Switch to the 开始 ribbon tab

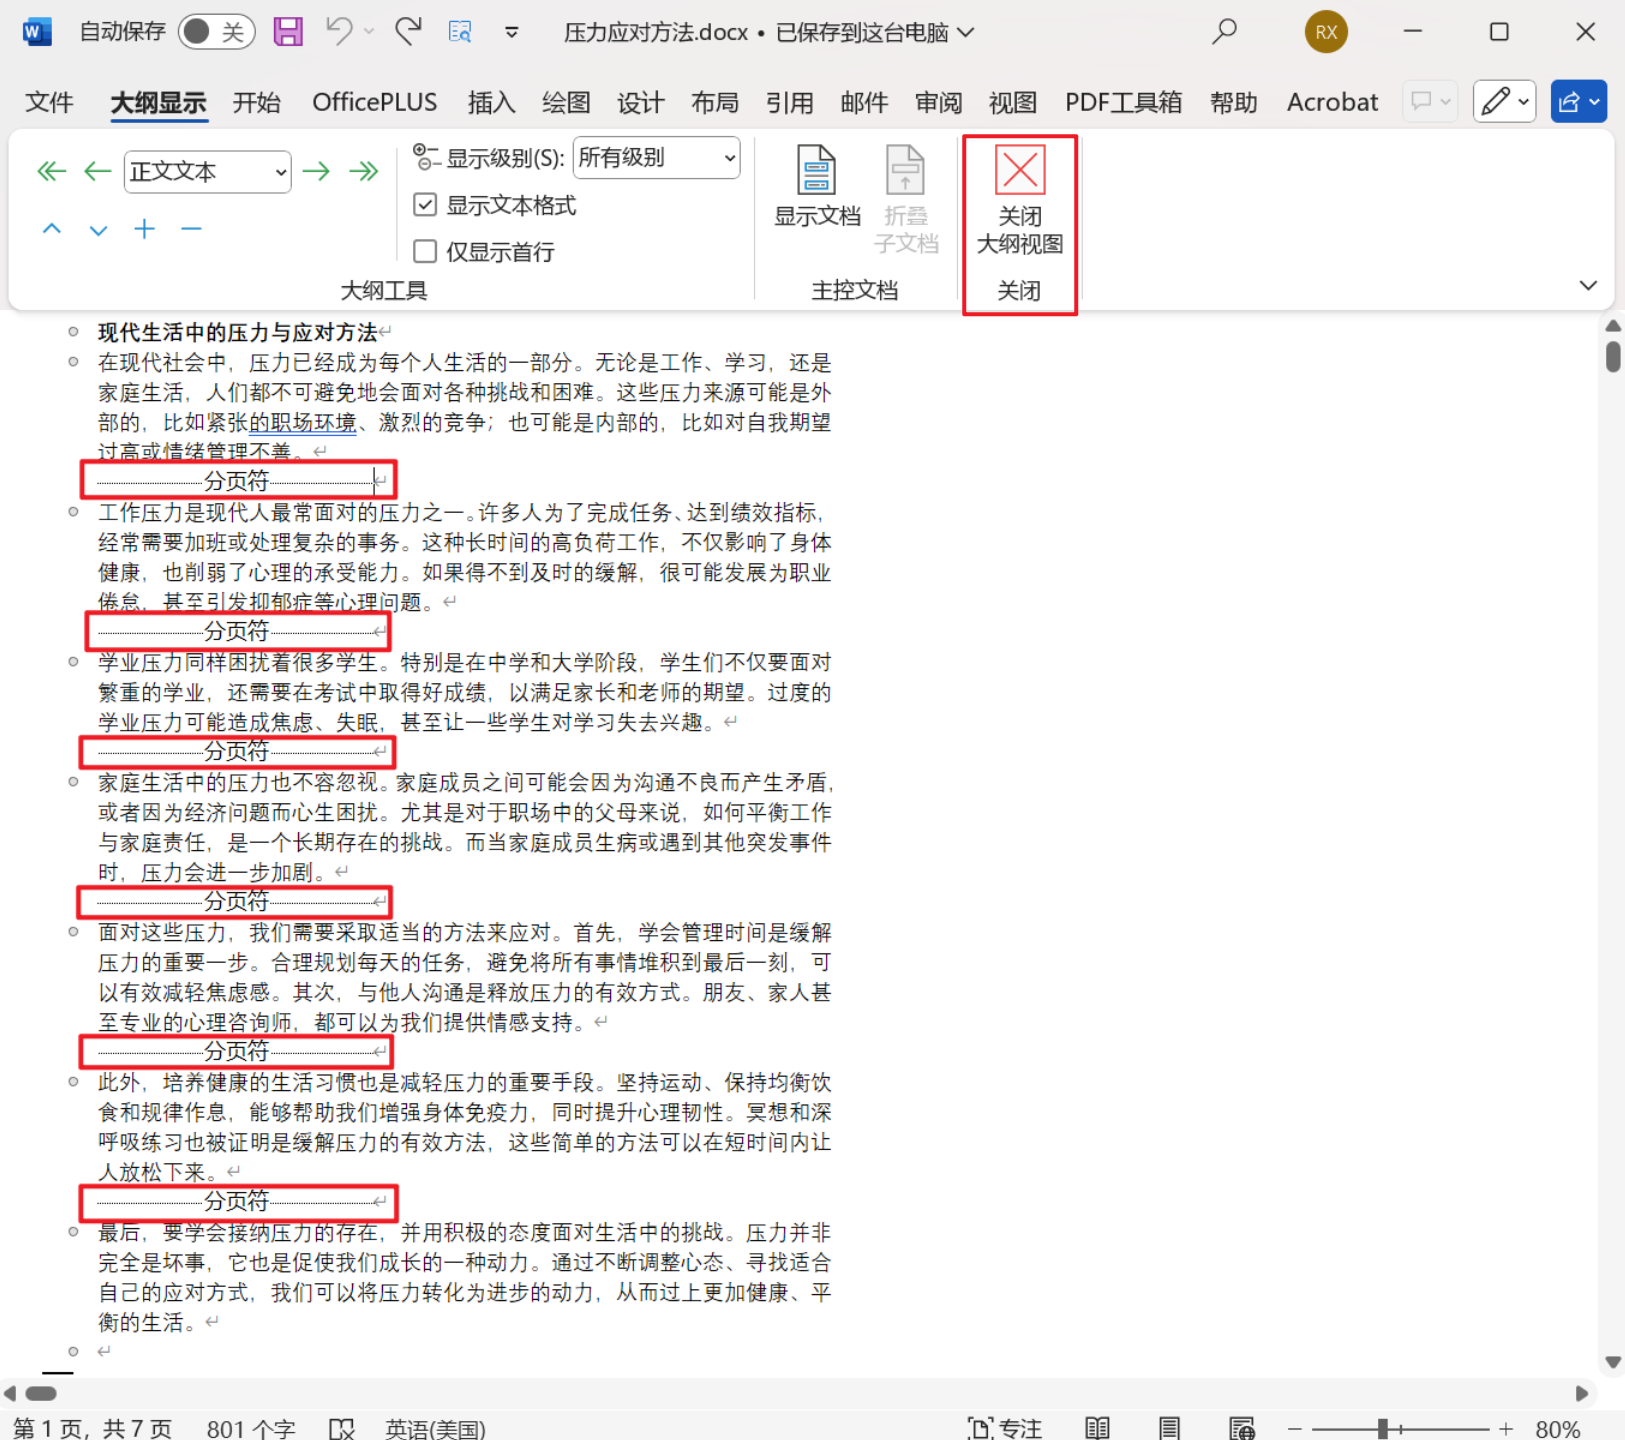tap(256, 101)
